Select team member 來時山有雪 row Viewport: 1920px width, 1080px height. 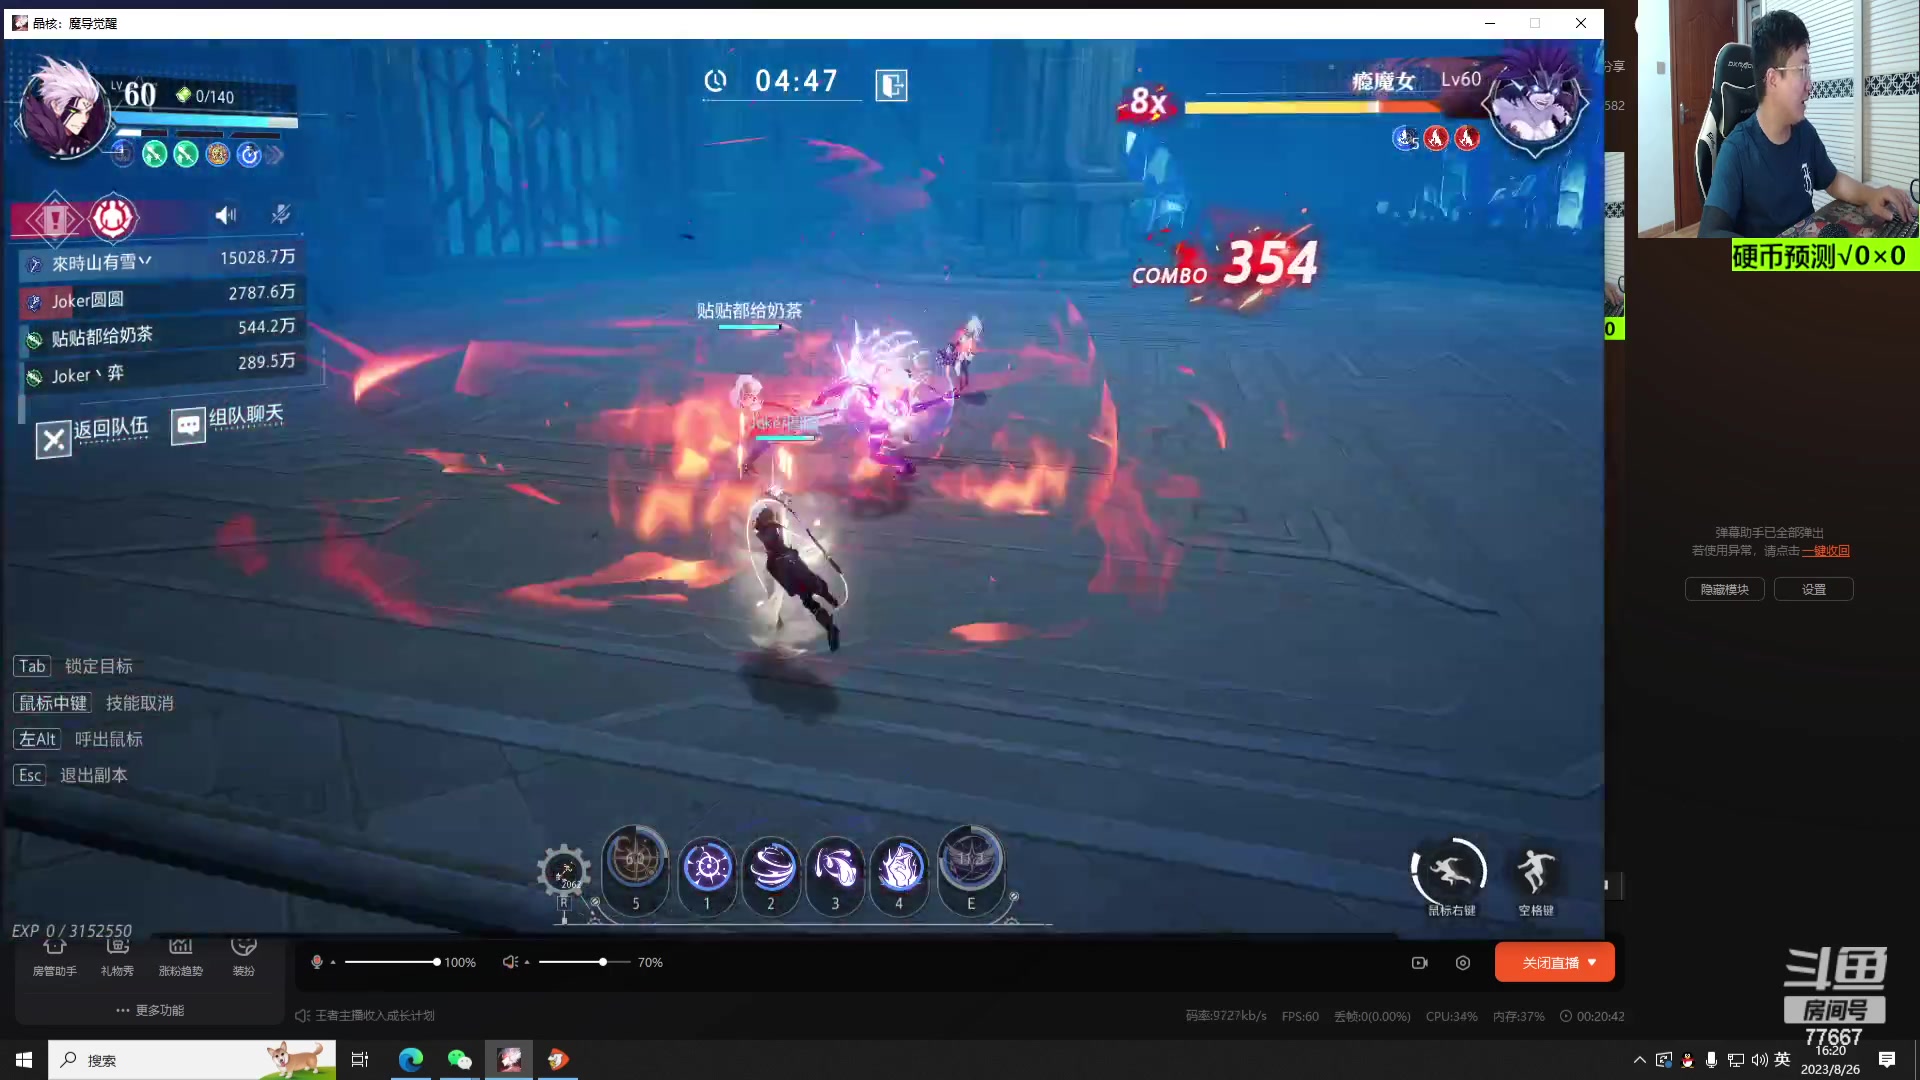[x=162, y=260]
